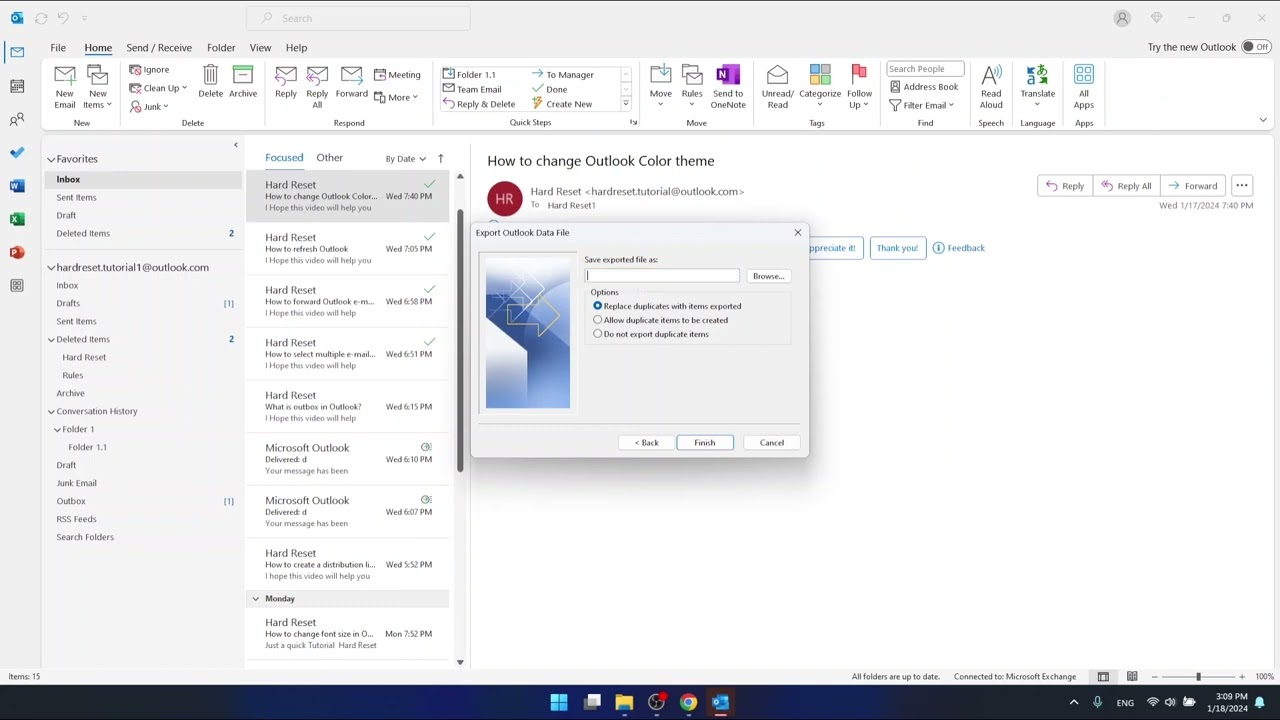Click Feedback link in reading pane
Viewport: 1280px width, 720px height.
pyautogui.click(x=959, y=248)
